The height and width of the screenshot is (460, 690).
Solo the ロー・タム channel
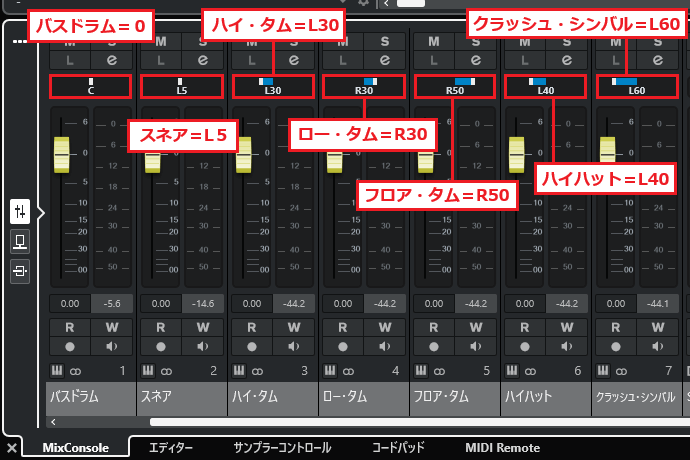coord(385,41)
